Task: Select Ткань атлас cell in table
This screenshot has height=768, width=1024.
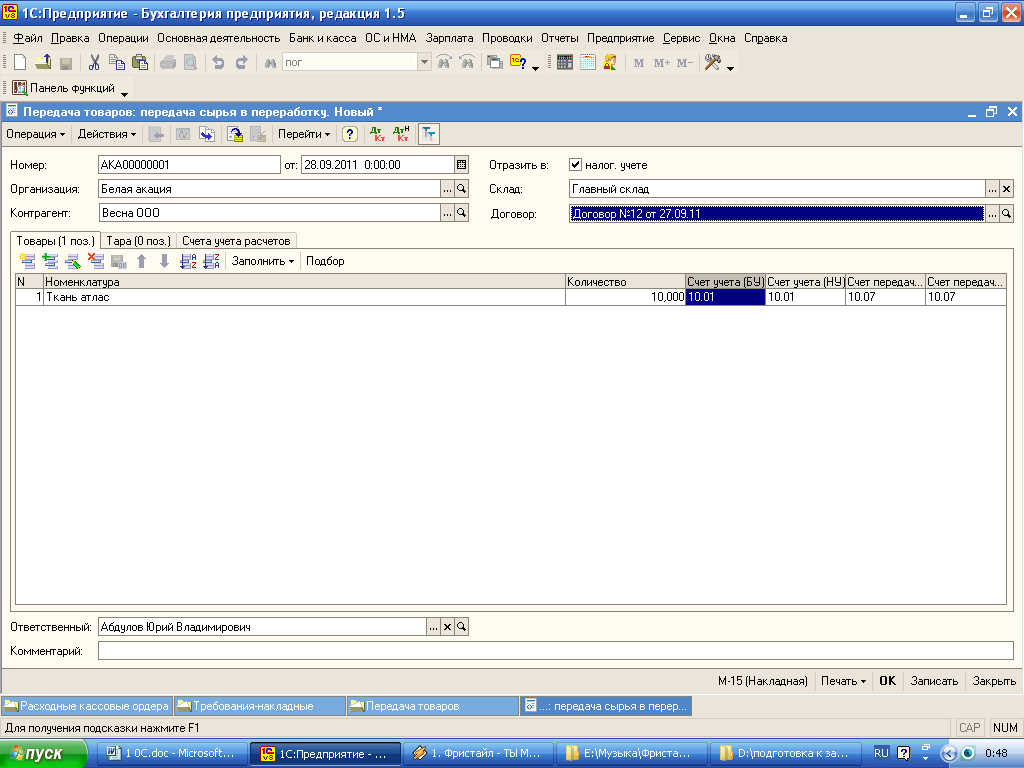Action: tap(304, 297)
